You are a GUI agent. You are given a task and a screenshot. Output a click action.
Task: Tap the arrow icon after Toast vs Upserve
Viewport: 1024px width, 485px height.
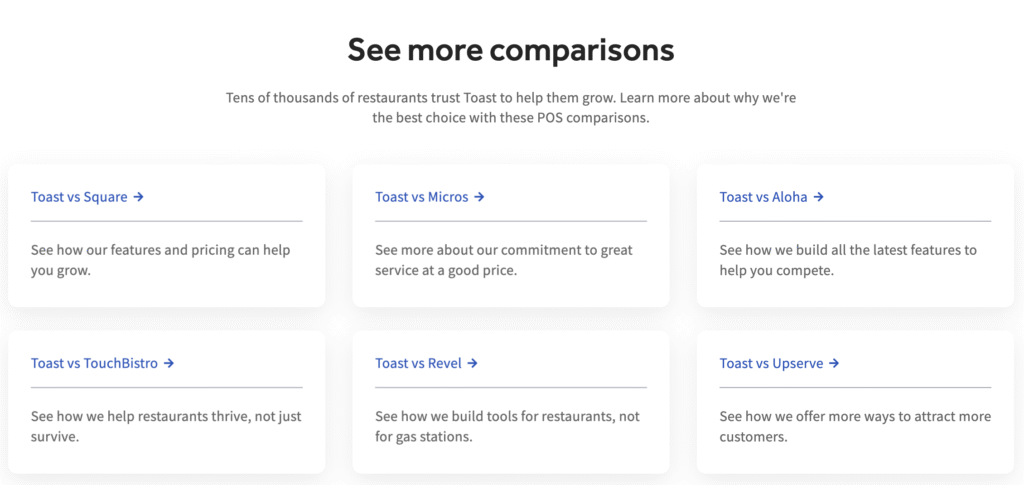pyautogui.click(x=834, y=363)
